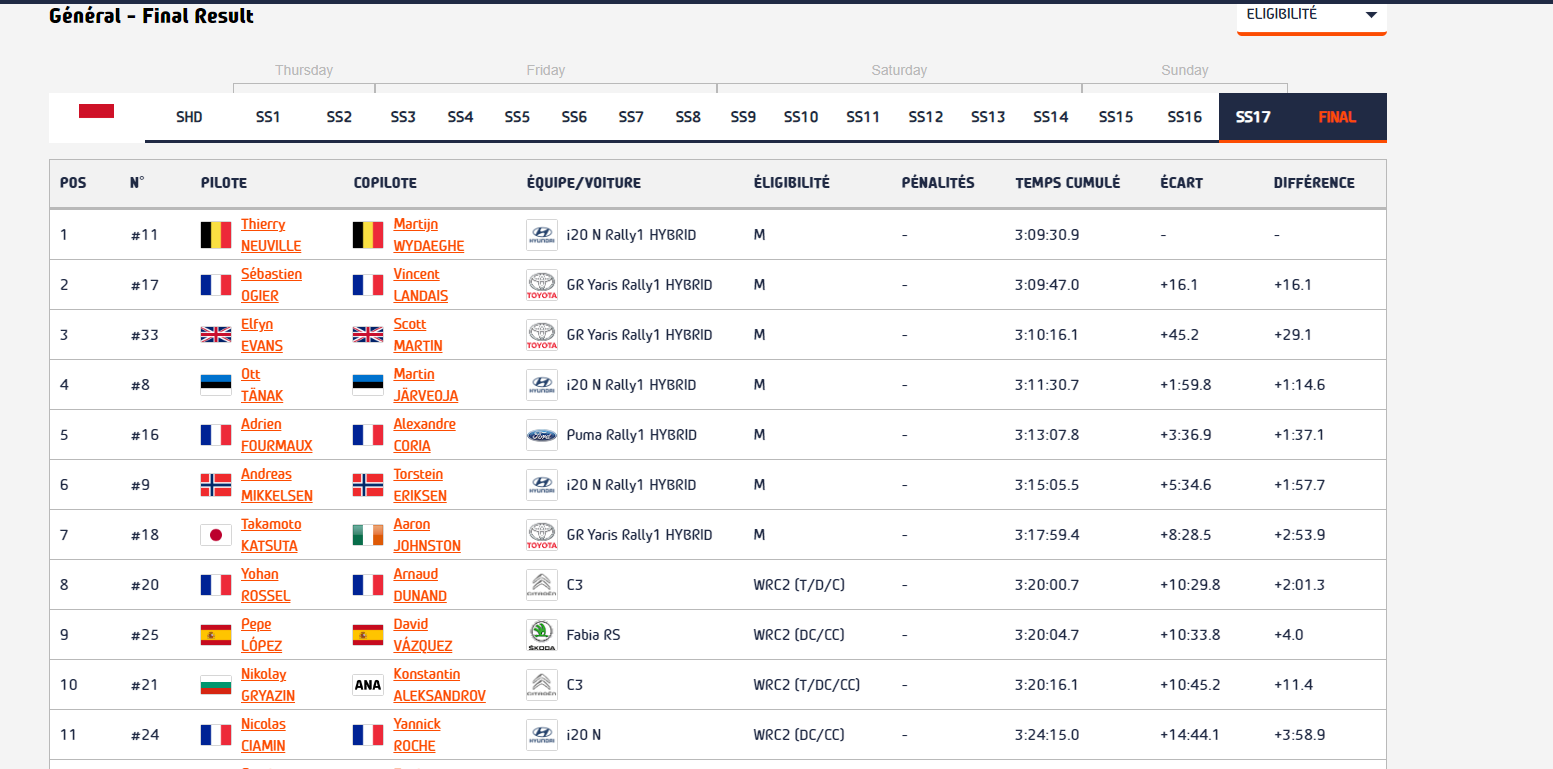This screenshot has width=1553, height=769.
Task: Go to the FINAL results tab
Action: point(1337,117)
